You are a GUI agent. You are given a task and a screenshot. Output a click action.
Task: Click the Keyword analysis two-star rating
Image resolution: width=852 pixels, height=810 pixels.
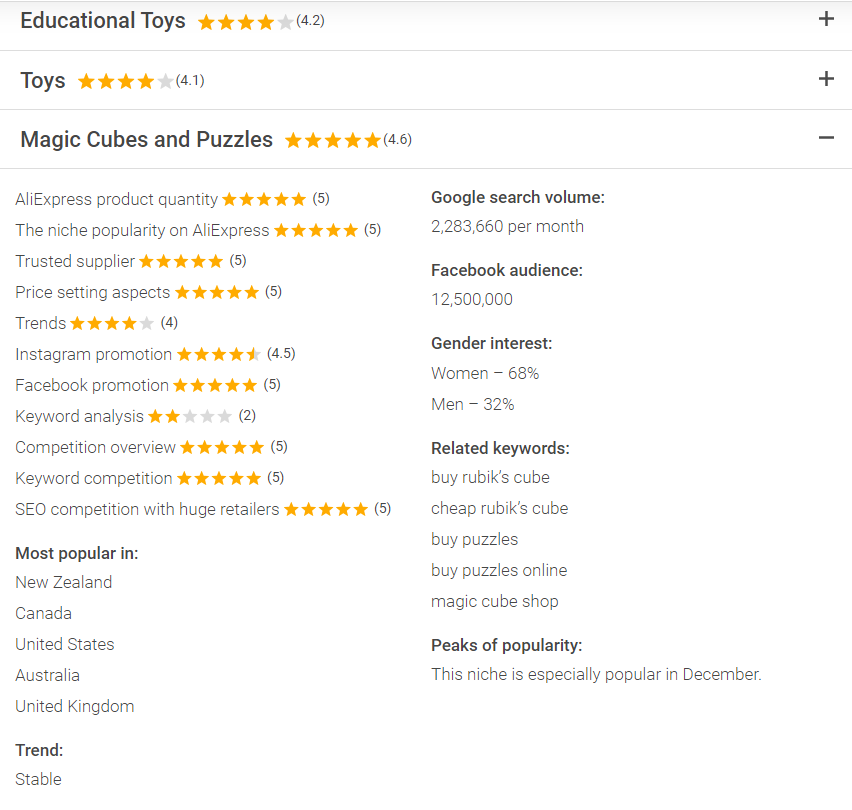click(x=190, y=416)
